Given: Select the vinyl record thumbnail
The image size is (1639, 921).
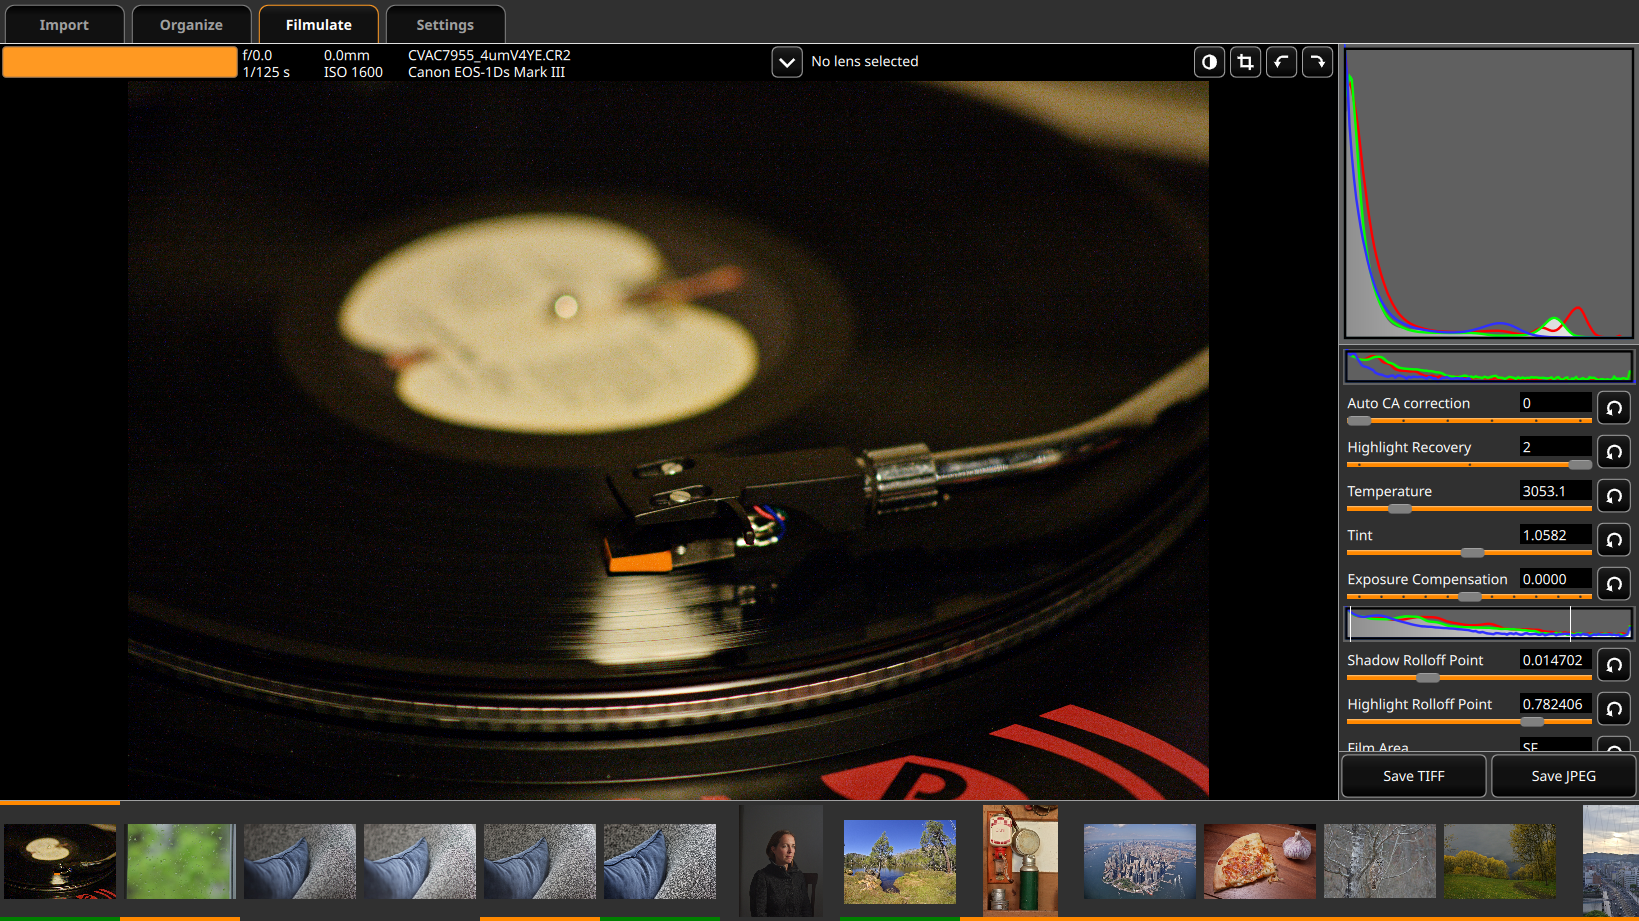Looking at the screenshot, I should pyautogui.click(x=60, y=861).
